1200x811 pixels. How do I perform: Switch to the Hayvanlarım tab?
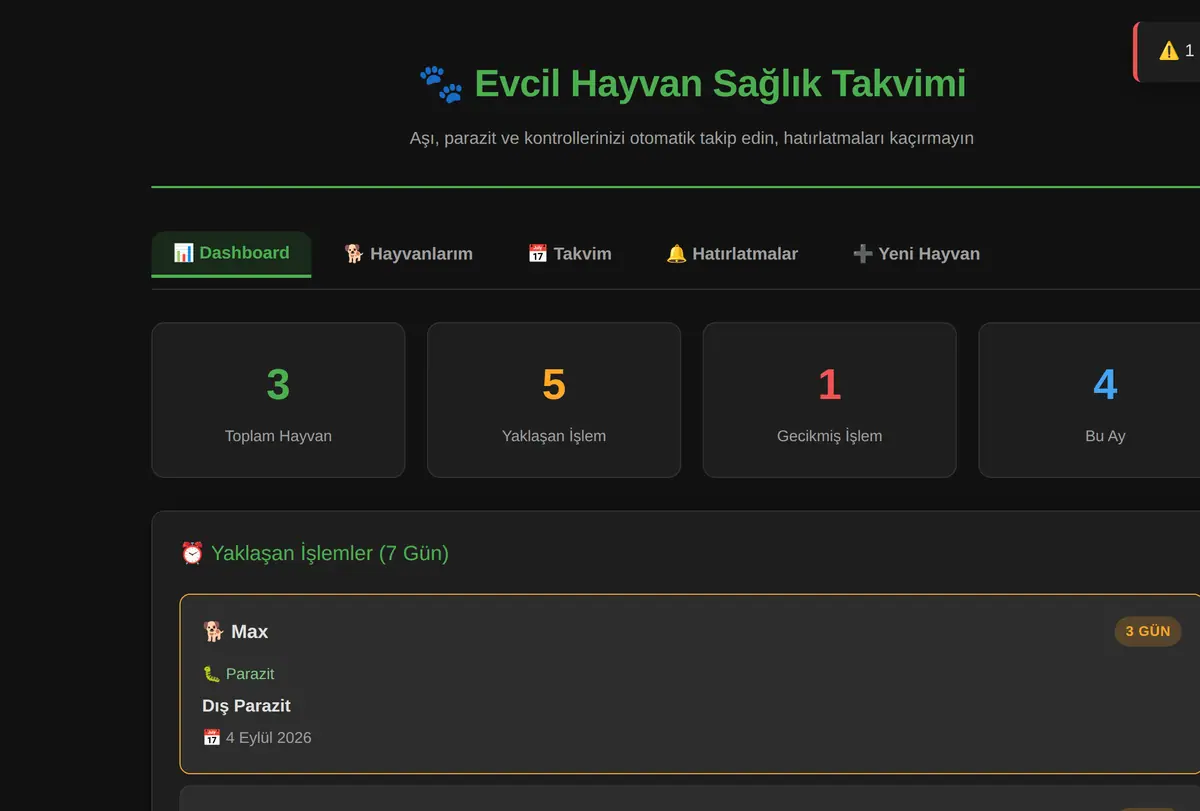(408, 254)
